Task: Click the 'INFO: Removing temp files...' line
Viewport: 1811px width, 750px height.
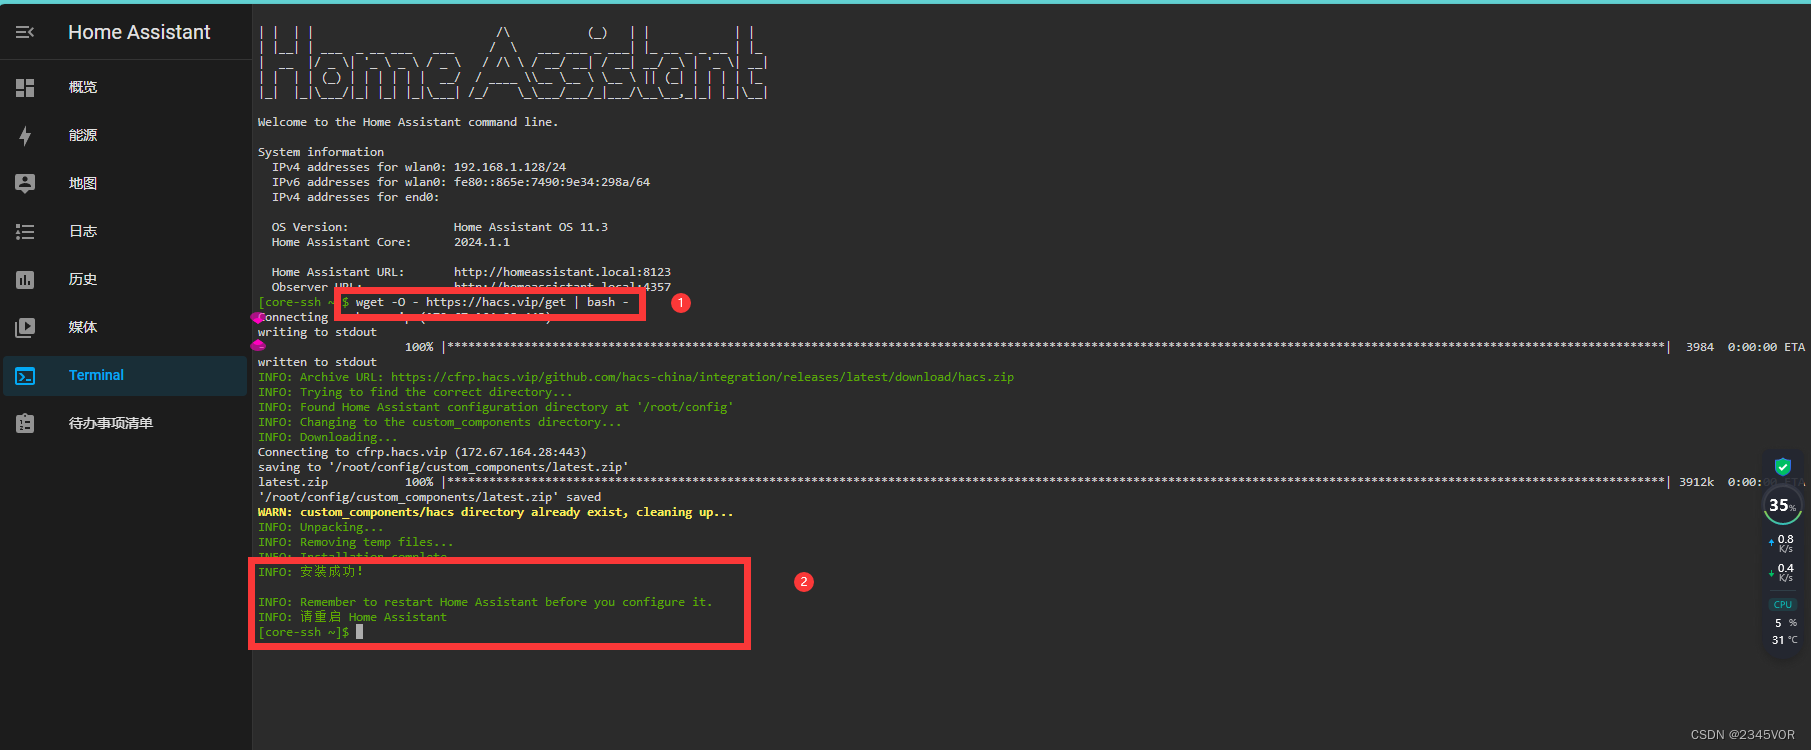Action: (x=356, y=542)
